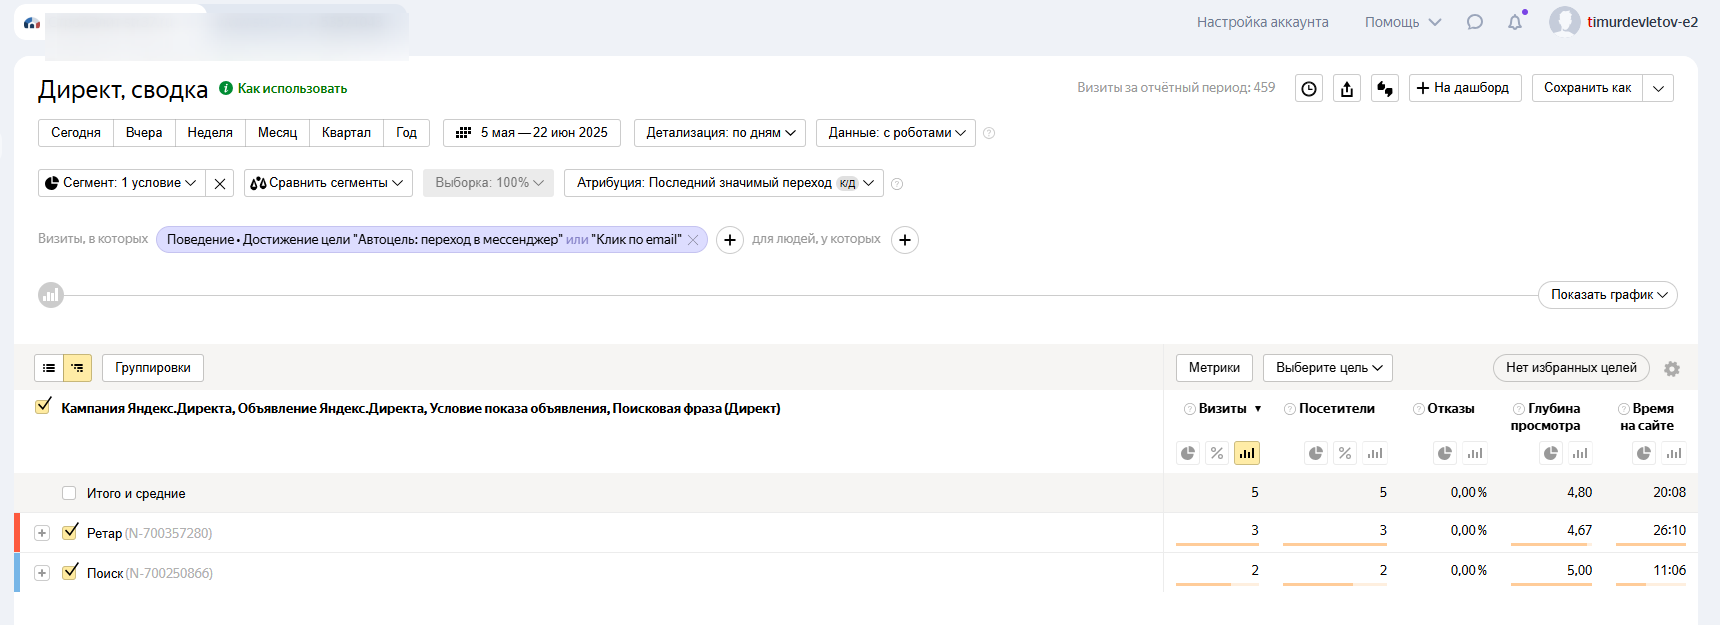Image resolution: width=1720 pixels, height=625 pixels.
Task: Open the Помощь dropdown
Action: (1403, 22)
